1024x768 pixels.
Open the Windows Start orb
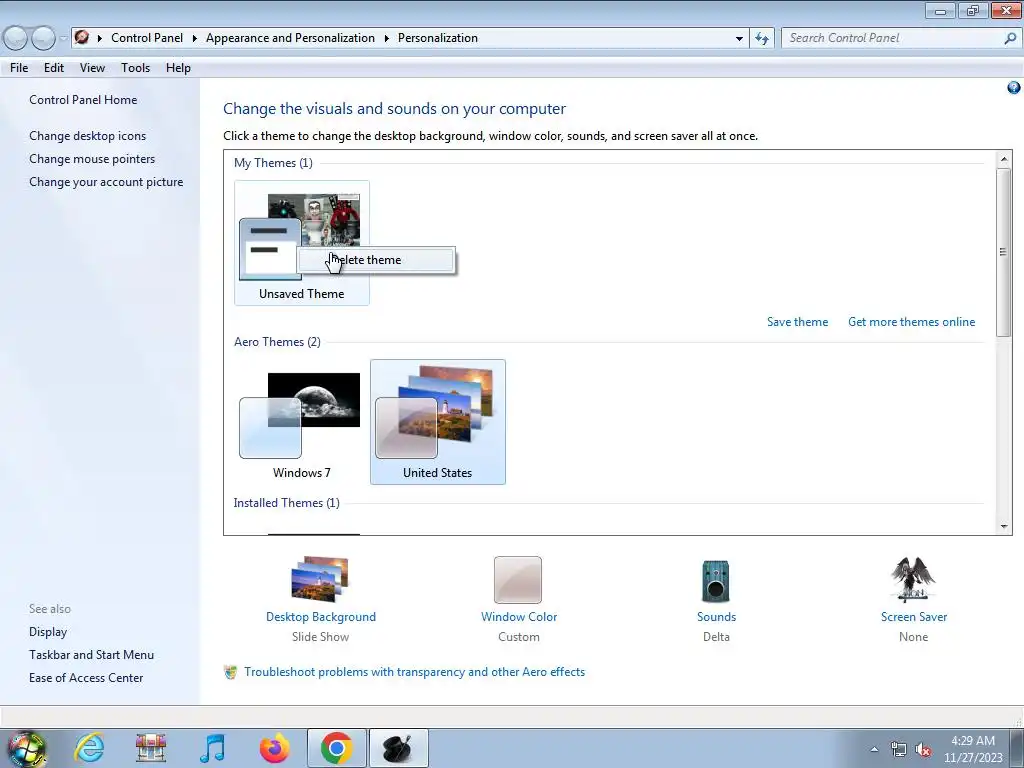coord(26,748)
